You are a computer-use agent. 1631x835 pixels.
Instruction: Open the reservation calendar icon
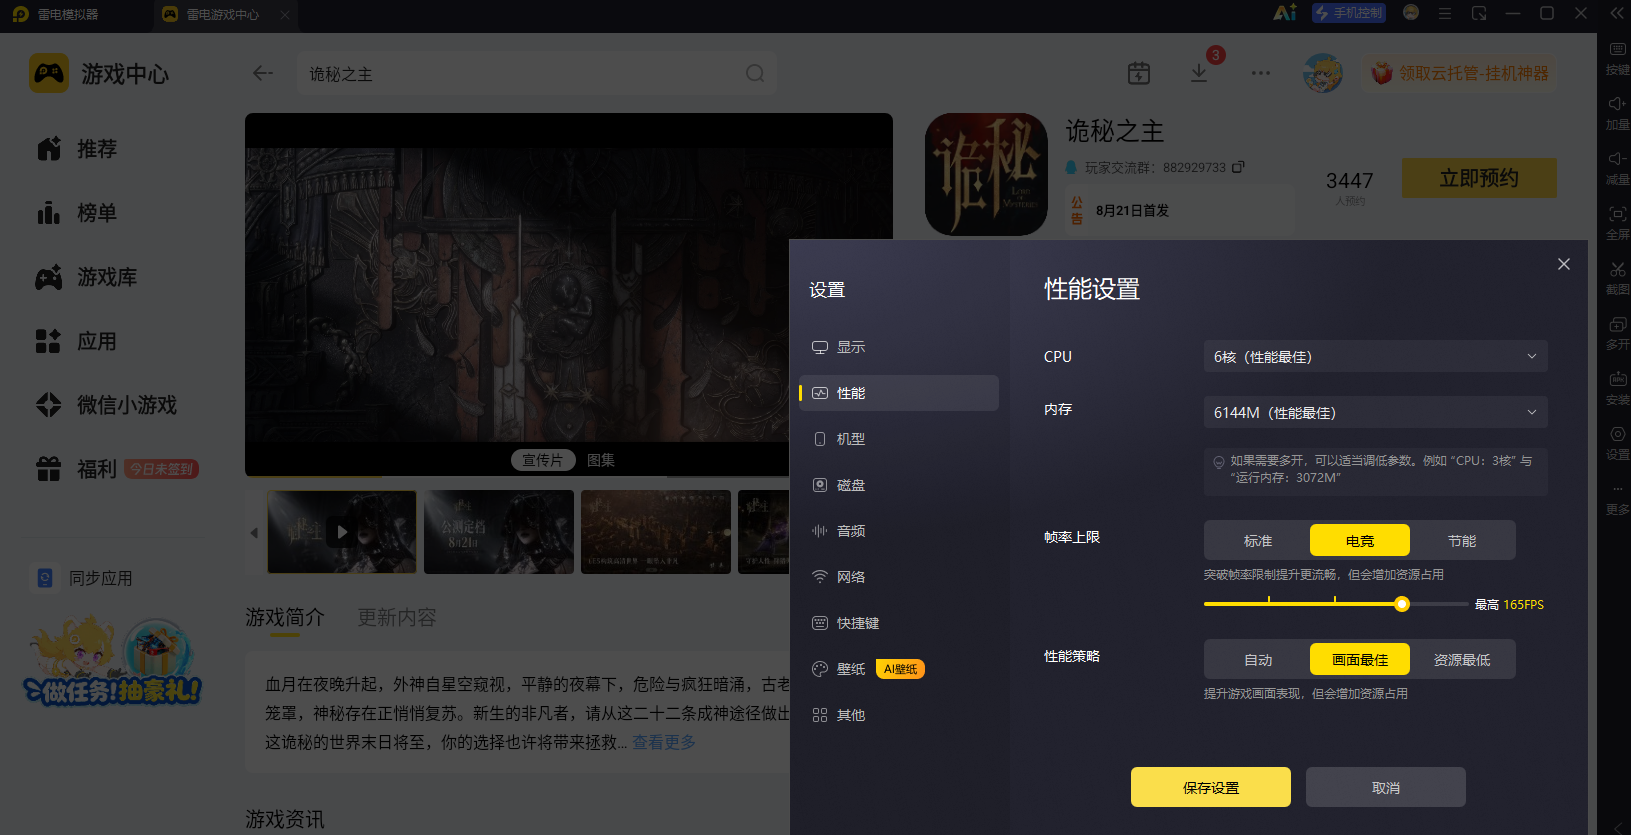click(1139, 73)
